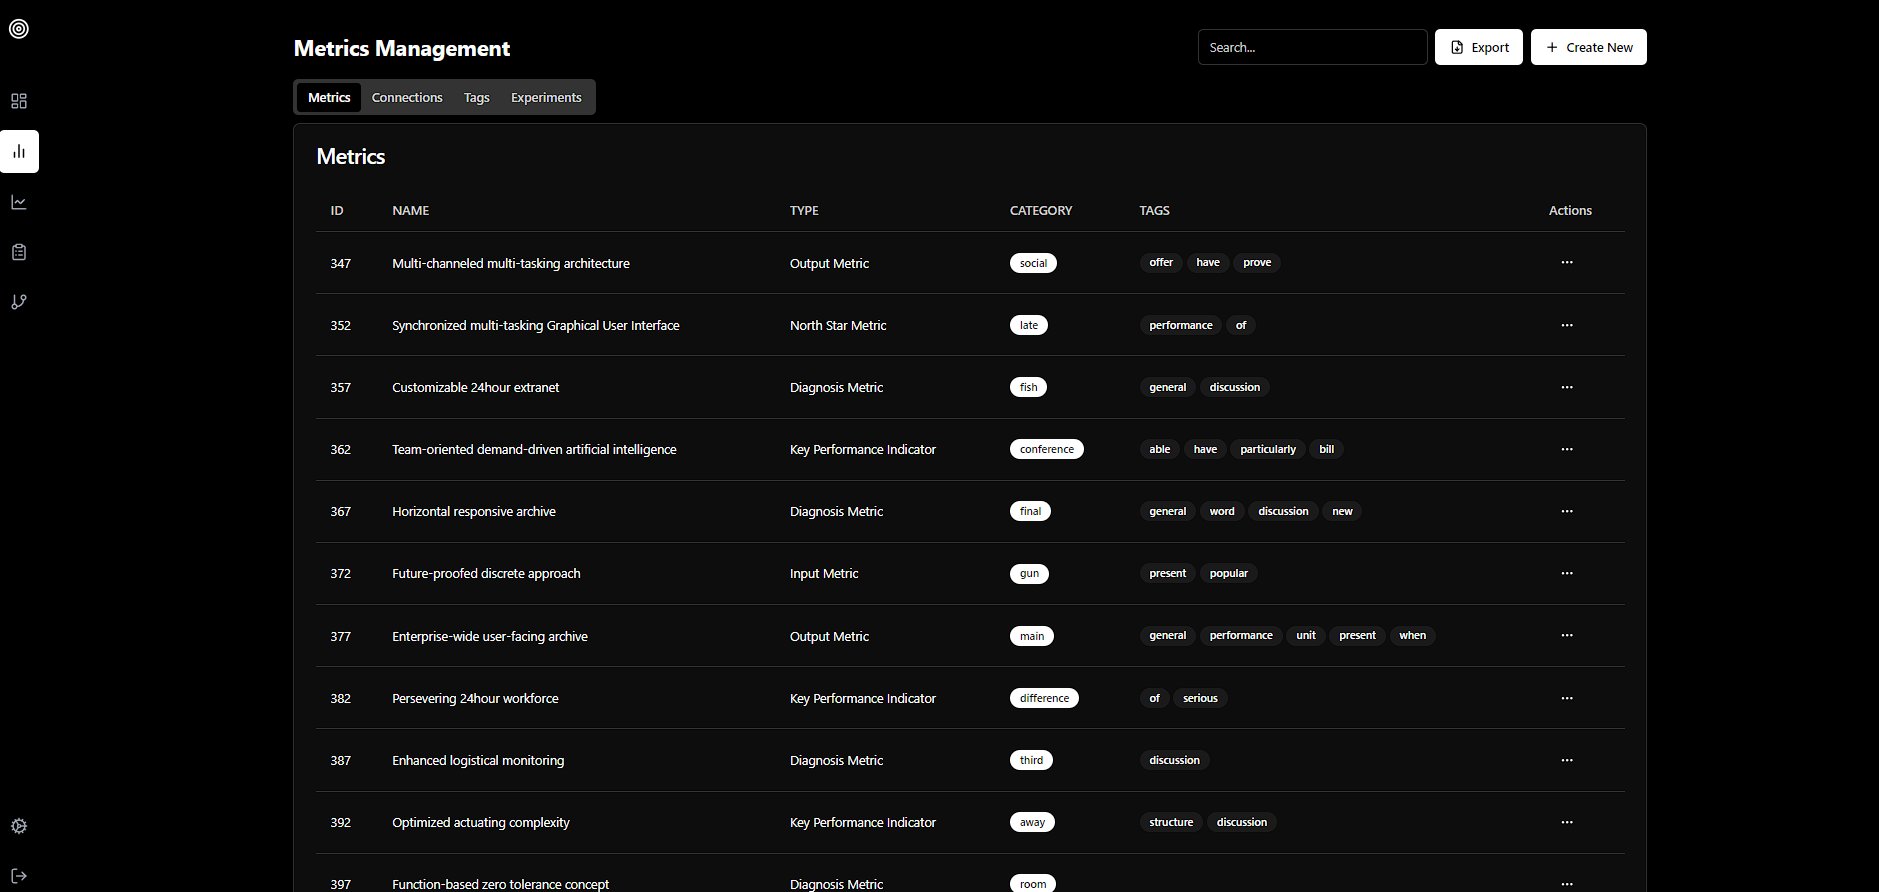Click 'Team-oriented demand-driven artificial intelligence' name

coord(534,449)
